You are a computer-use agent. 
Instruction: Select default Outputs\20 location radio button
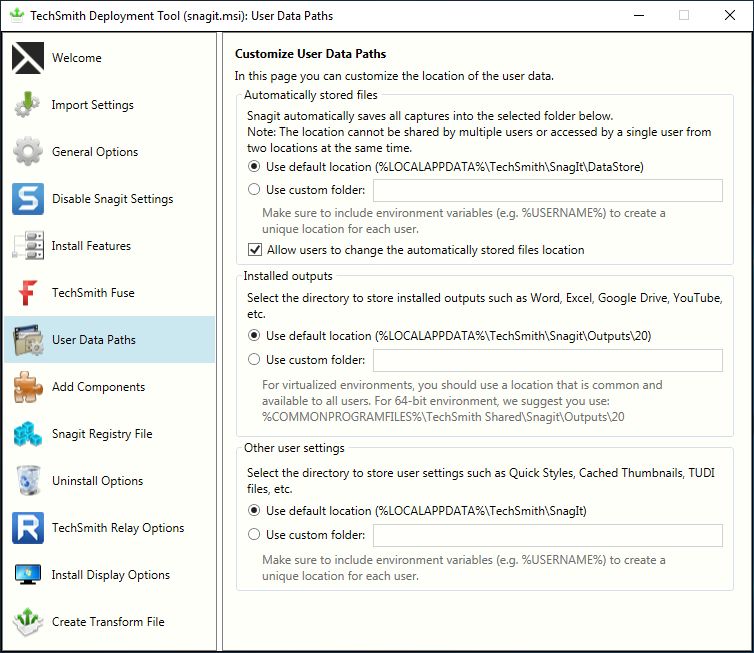point(254,335)
